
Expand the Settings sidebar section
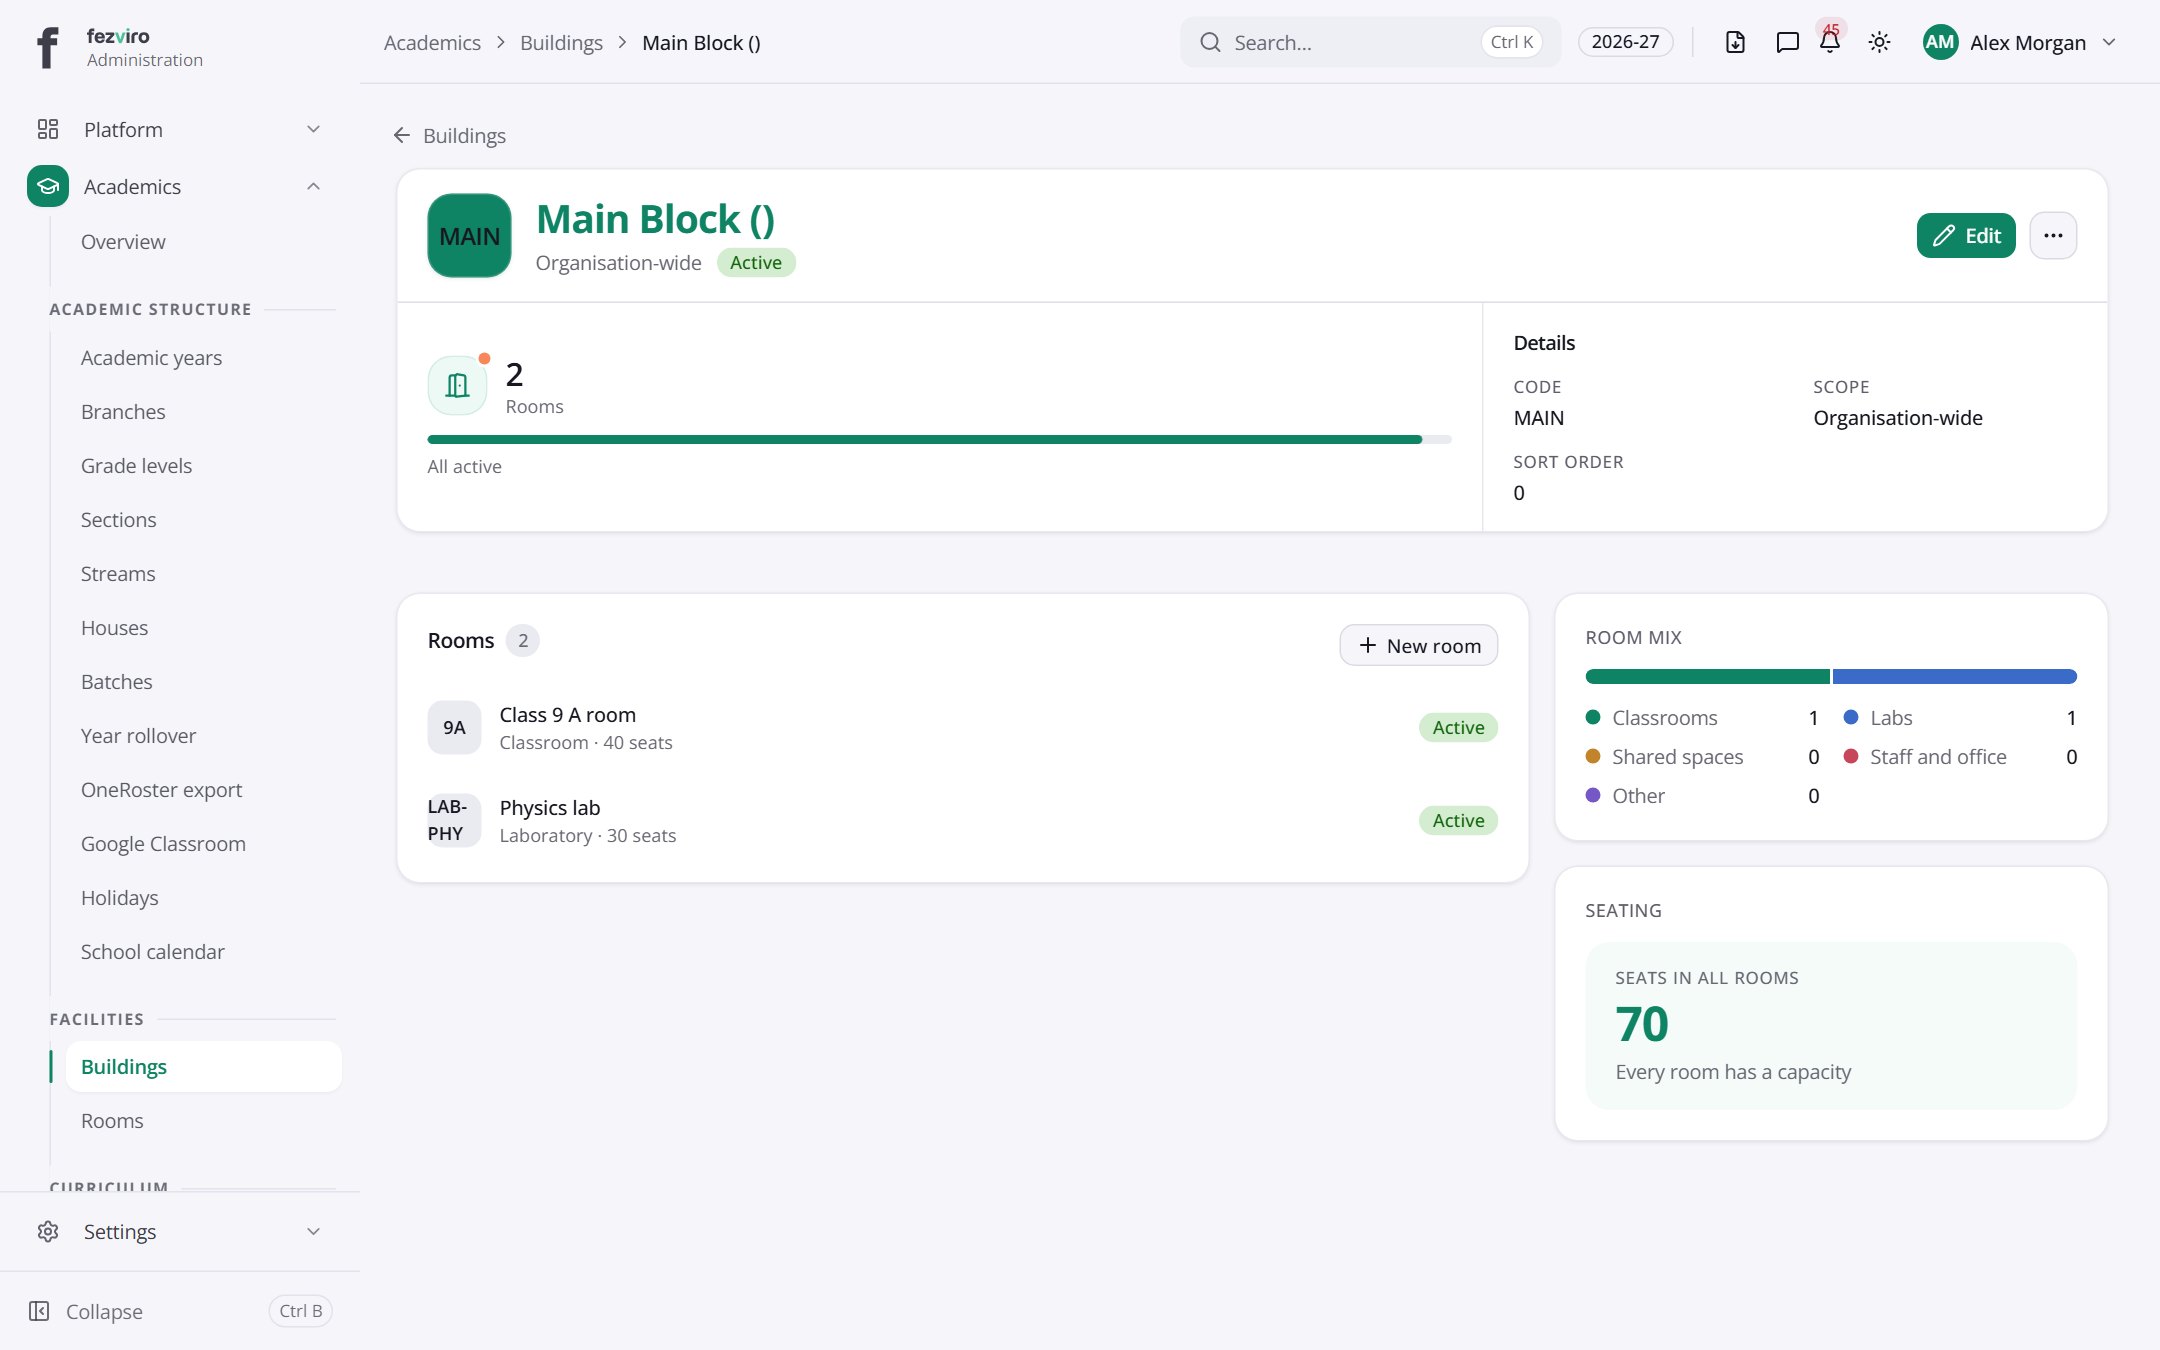(180, 1231)
